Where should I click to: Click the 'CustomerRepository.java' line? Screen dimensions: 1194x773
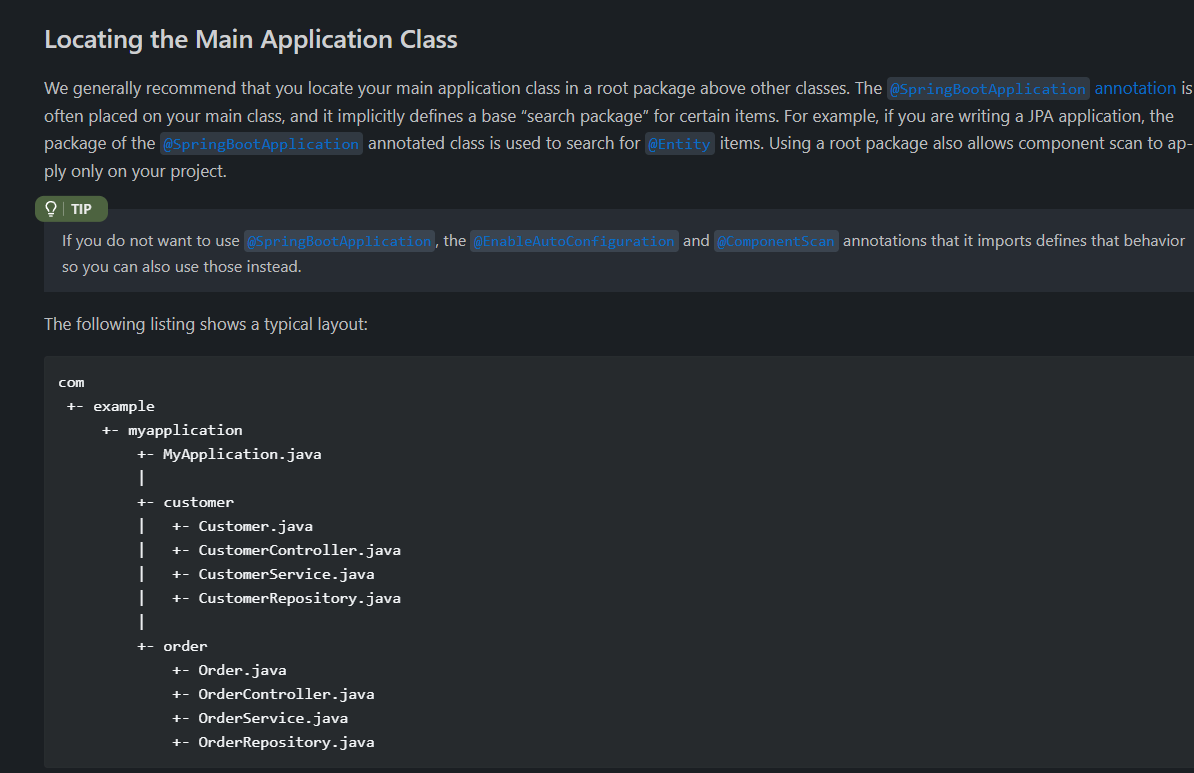pos(299,599)
